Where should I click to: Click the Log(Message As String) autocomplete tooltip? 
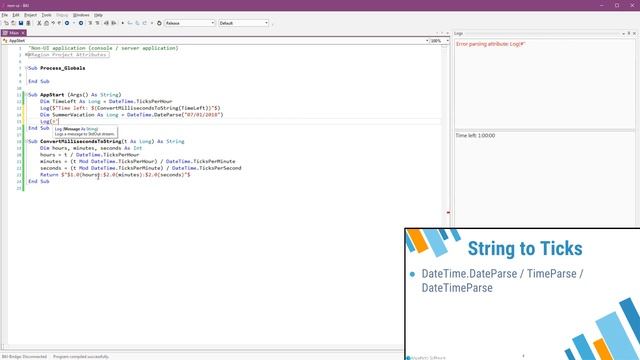pos(85,131)
